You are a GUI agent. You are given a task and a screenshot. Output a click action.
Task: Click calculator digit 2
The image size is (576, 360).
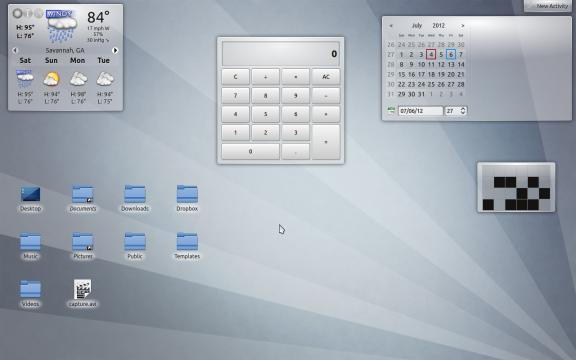pyautogui.click(x=266, y=133)
